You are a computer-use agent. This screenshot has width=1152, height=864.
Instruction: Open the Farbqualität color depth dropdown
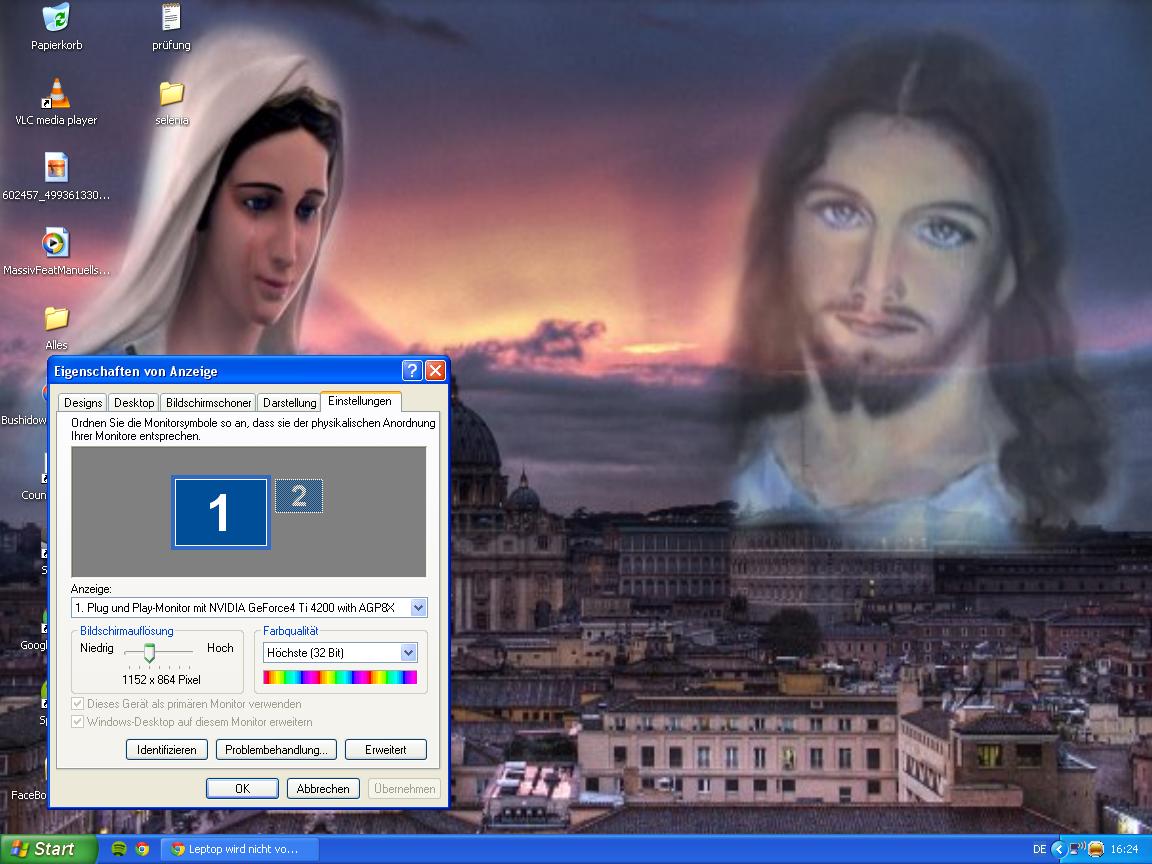click(x=408, y=653)
